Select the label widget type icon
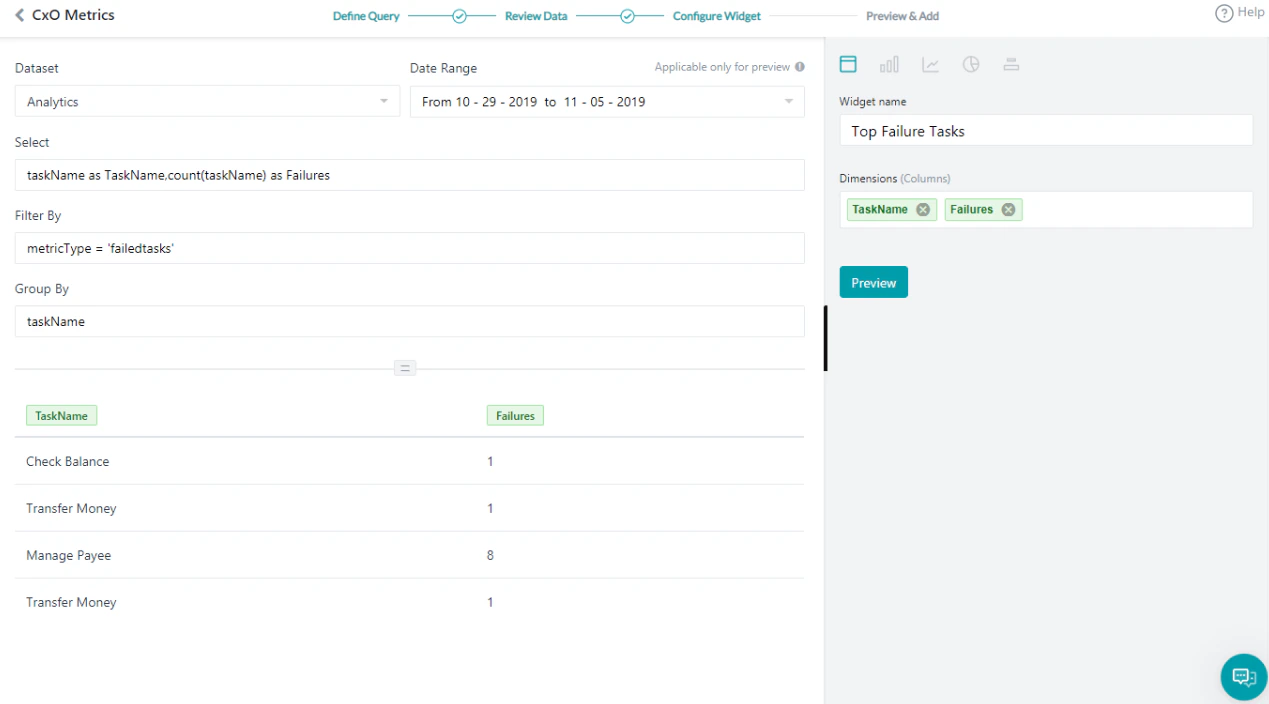The height and width of the screenshot is (704, 1269). point(1011,64)
